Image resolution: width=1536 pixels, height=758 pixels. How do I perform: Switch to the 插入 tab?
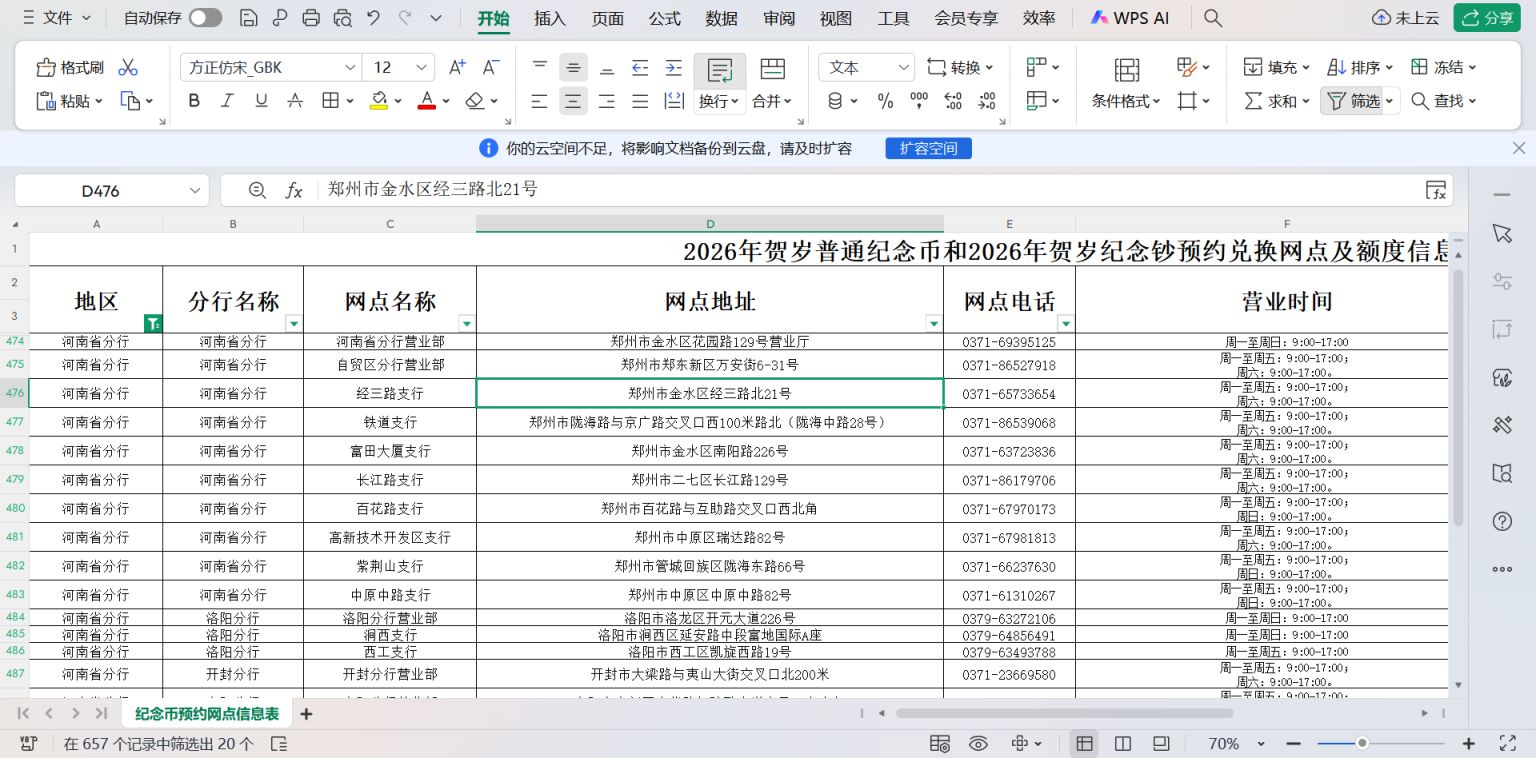point(550,18)
